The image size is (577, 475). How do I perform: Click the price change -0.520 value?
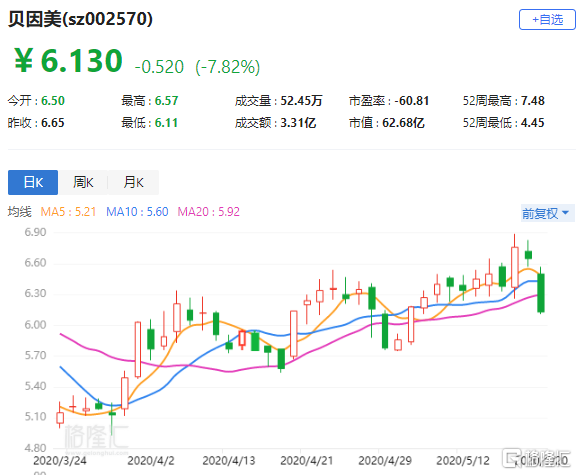(159, 67)
